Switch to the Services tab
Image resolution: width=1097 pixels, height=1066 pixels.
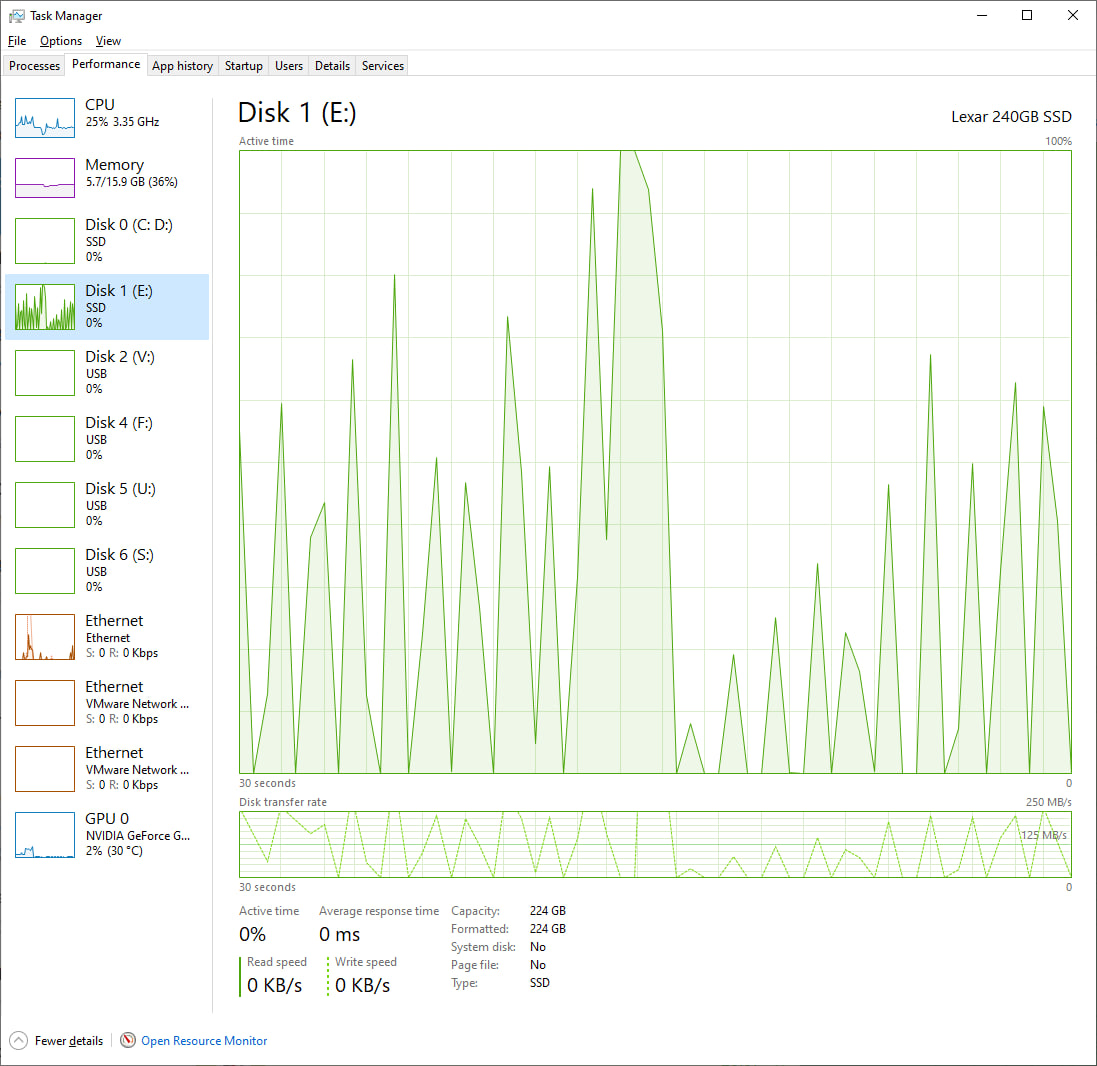(383, 66)
